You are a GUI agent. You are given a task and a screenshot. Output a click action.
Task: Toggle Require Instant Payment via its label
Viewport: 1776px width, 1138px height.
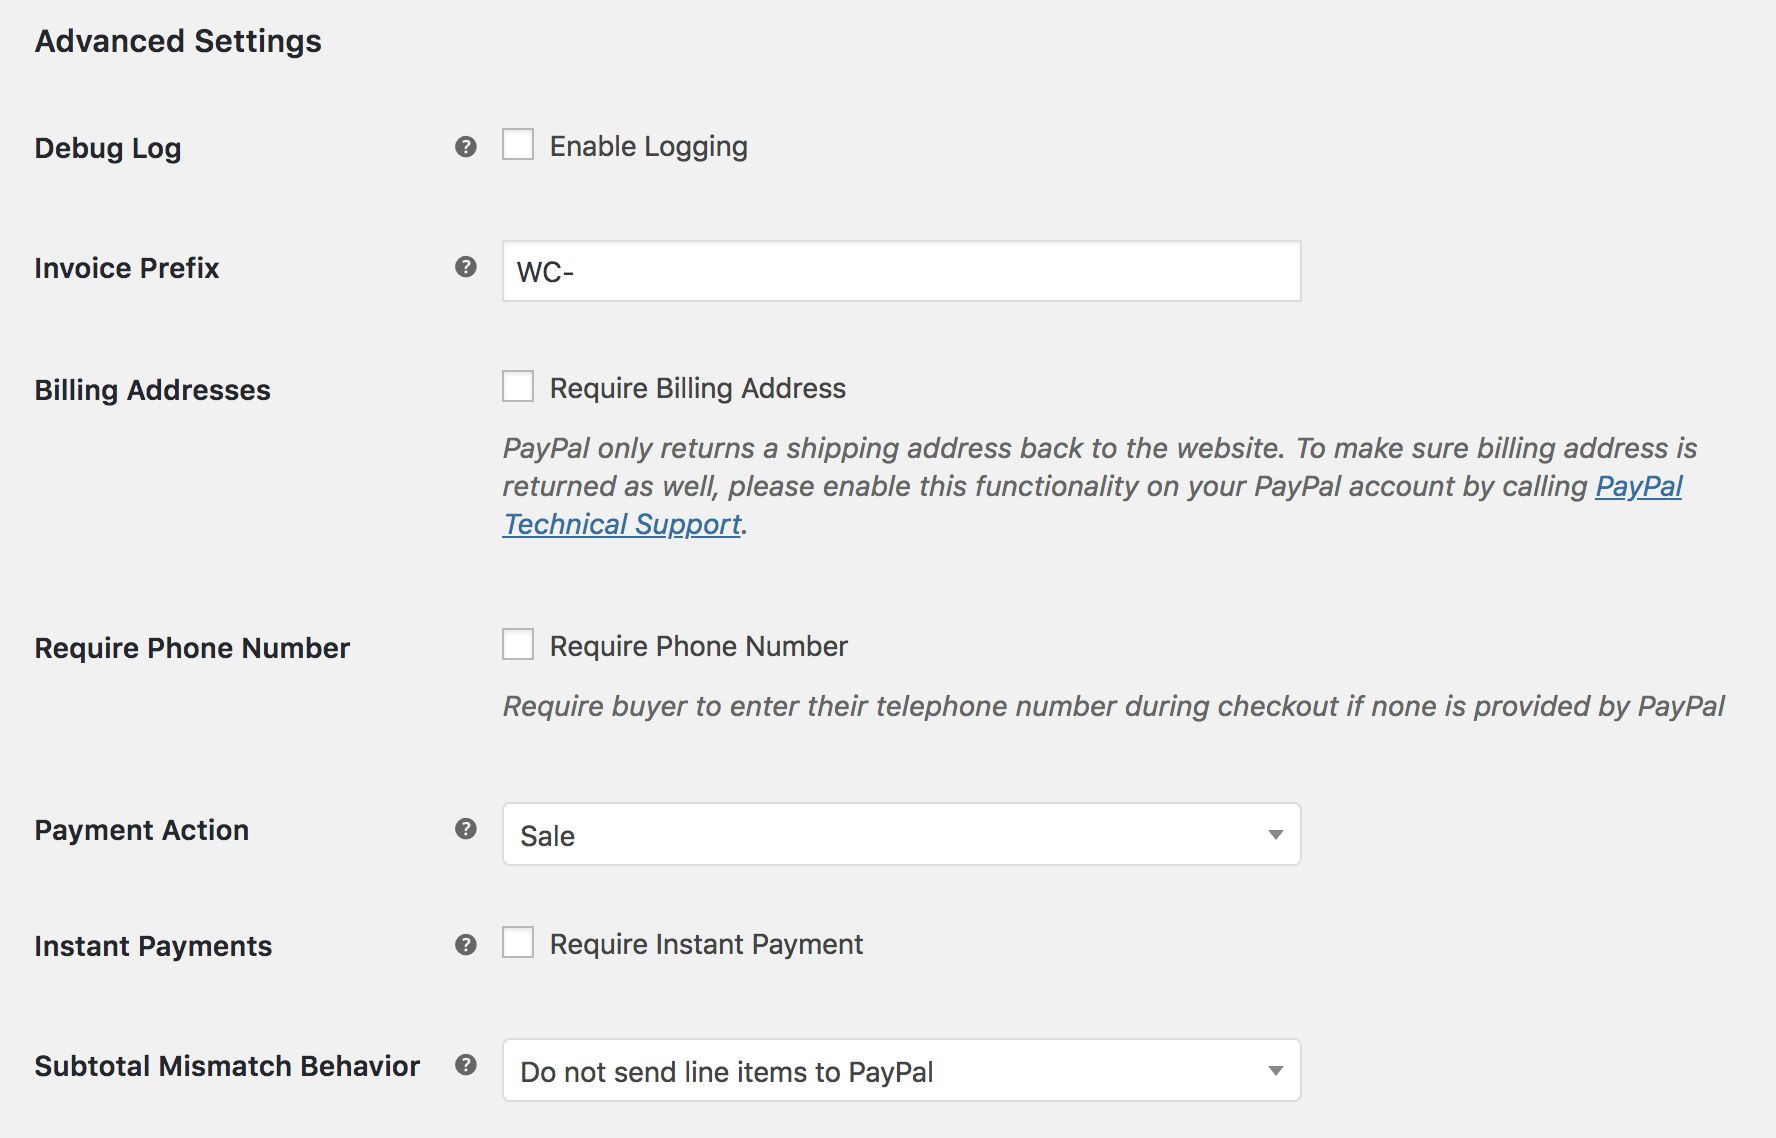tap(705, 943)
